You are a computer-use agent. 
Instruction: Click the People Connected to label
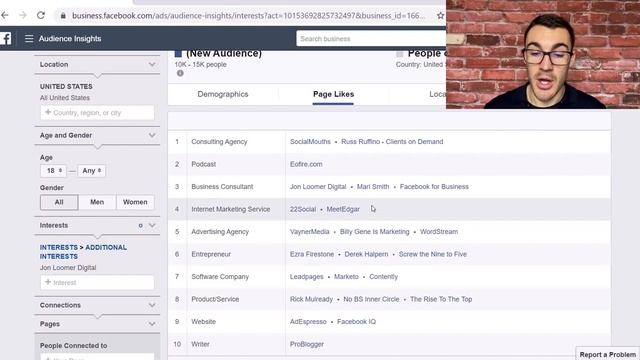click(73, 345)
